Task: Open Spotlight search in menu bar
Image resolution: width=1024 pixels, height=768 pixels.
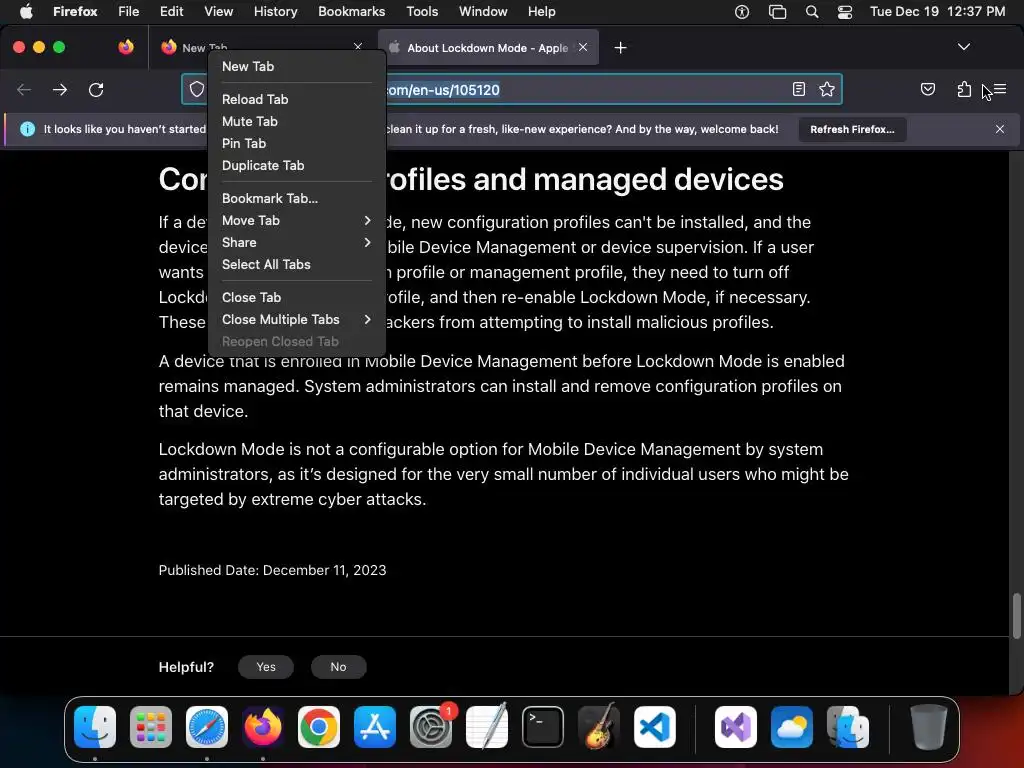Action: (x=812, y=12)
